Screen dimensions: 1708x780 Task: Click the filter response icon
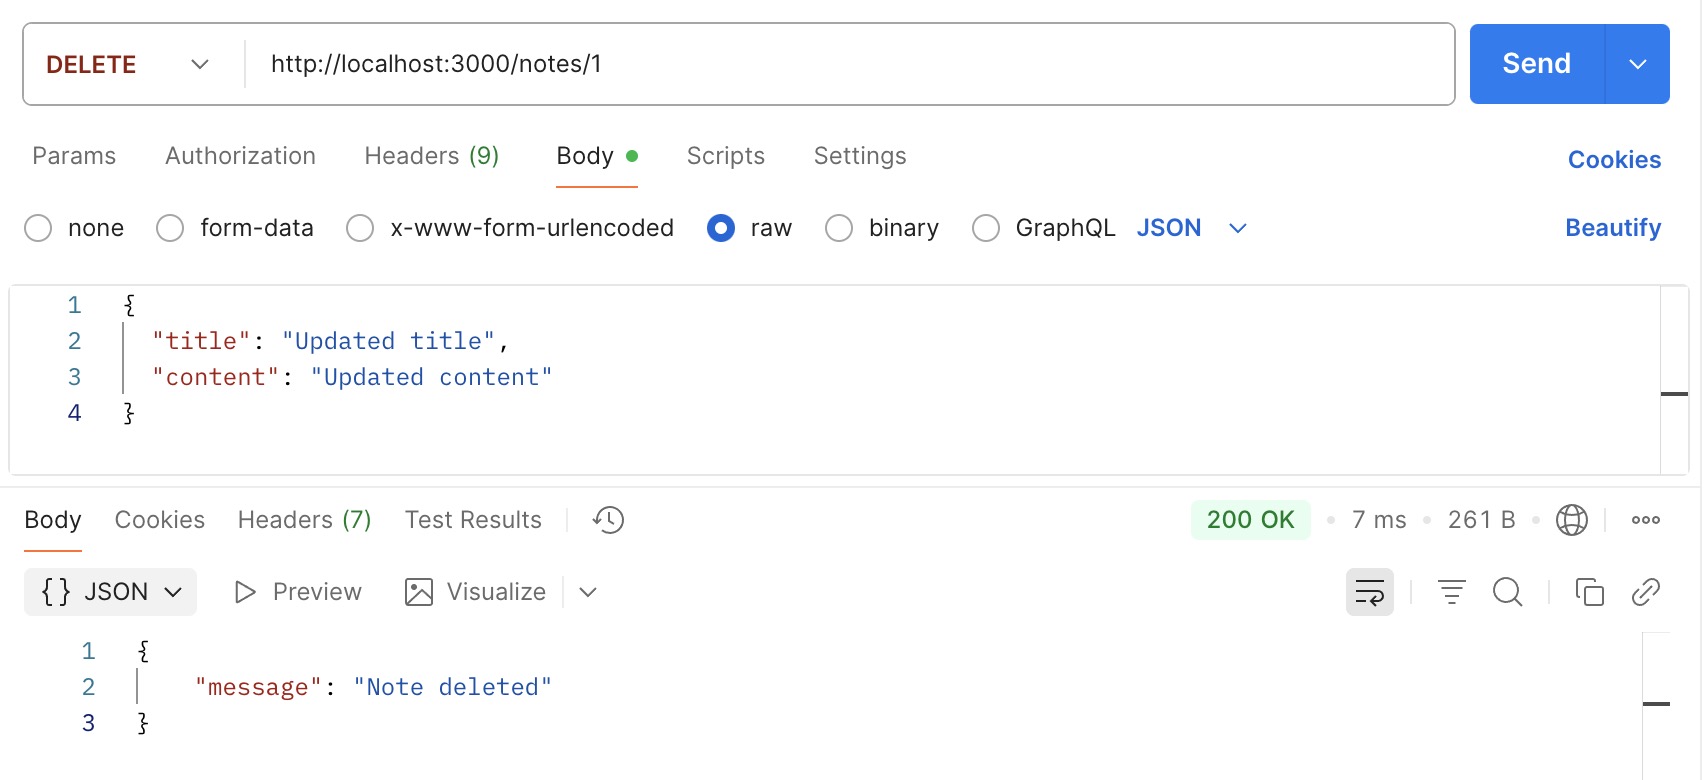point(1451,592)
